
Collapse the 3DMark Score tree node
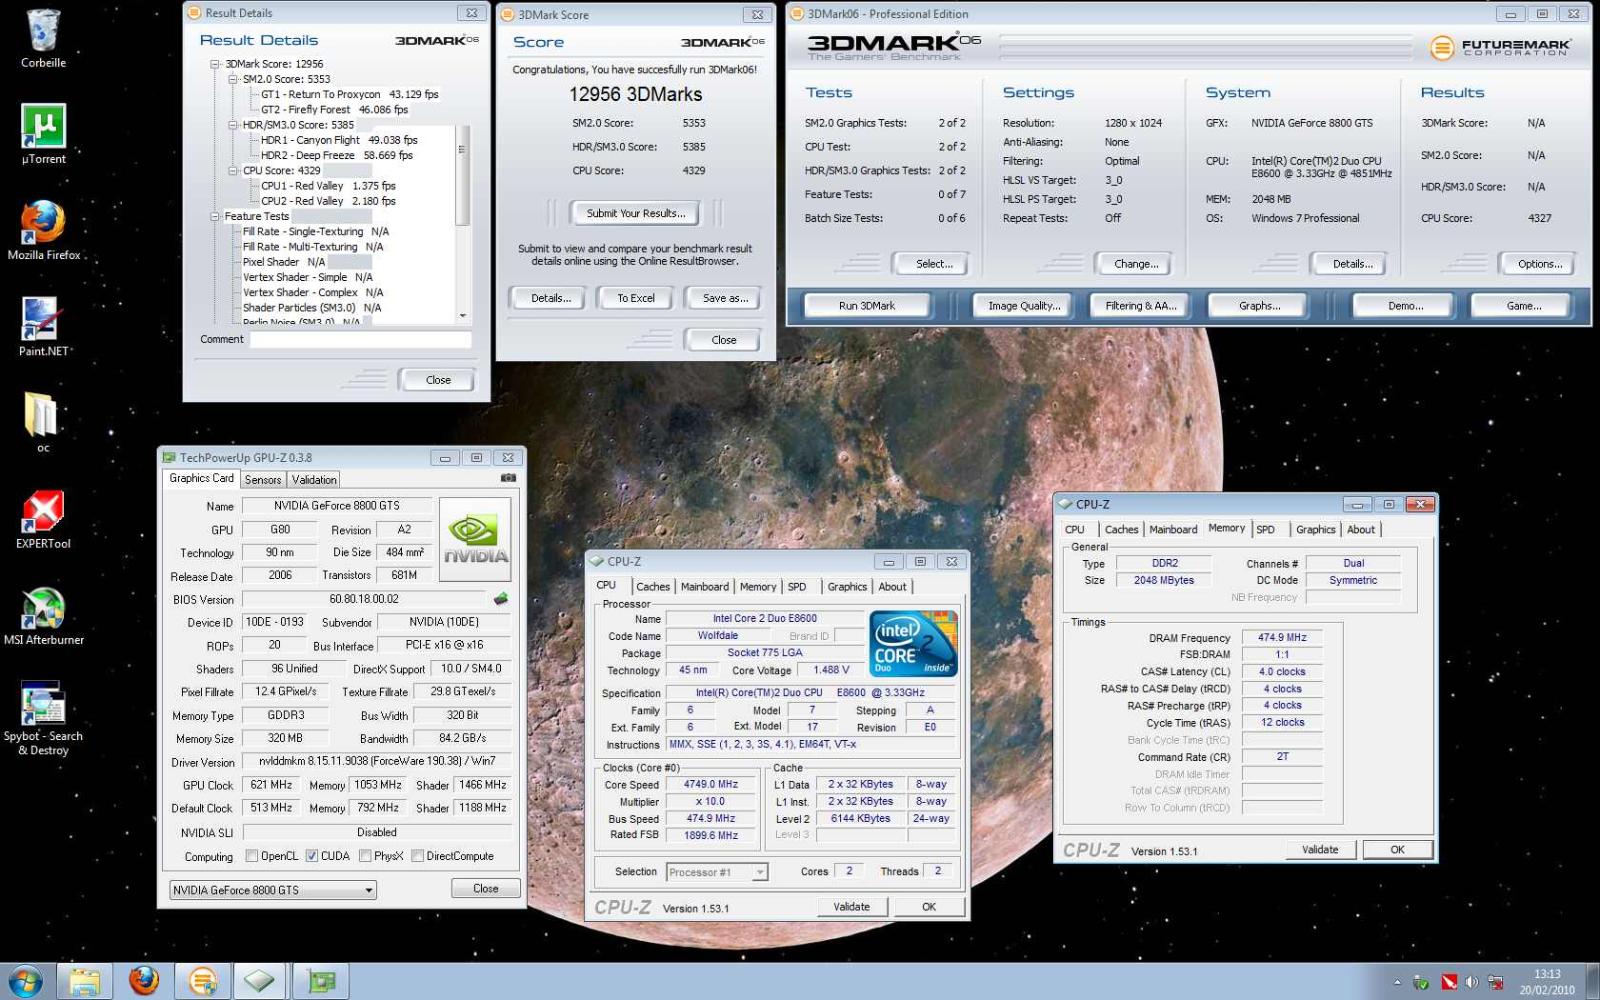(x=215, y=64)
